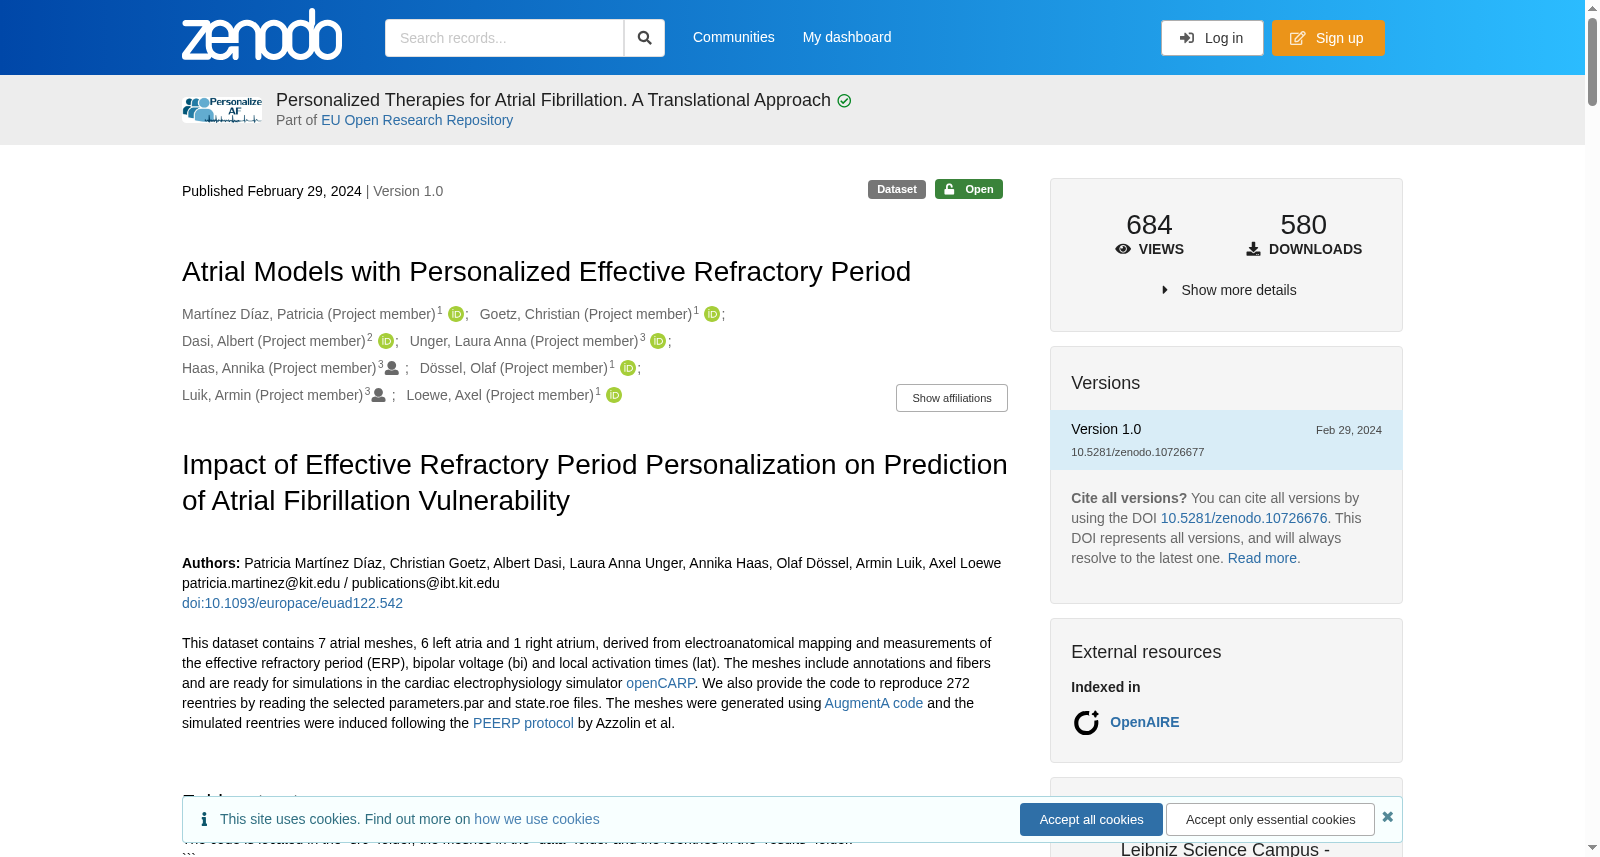Toggle Show affiliations button
The image size is (1600, 857).
point(952,398)
